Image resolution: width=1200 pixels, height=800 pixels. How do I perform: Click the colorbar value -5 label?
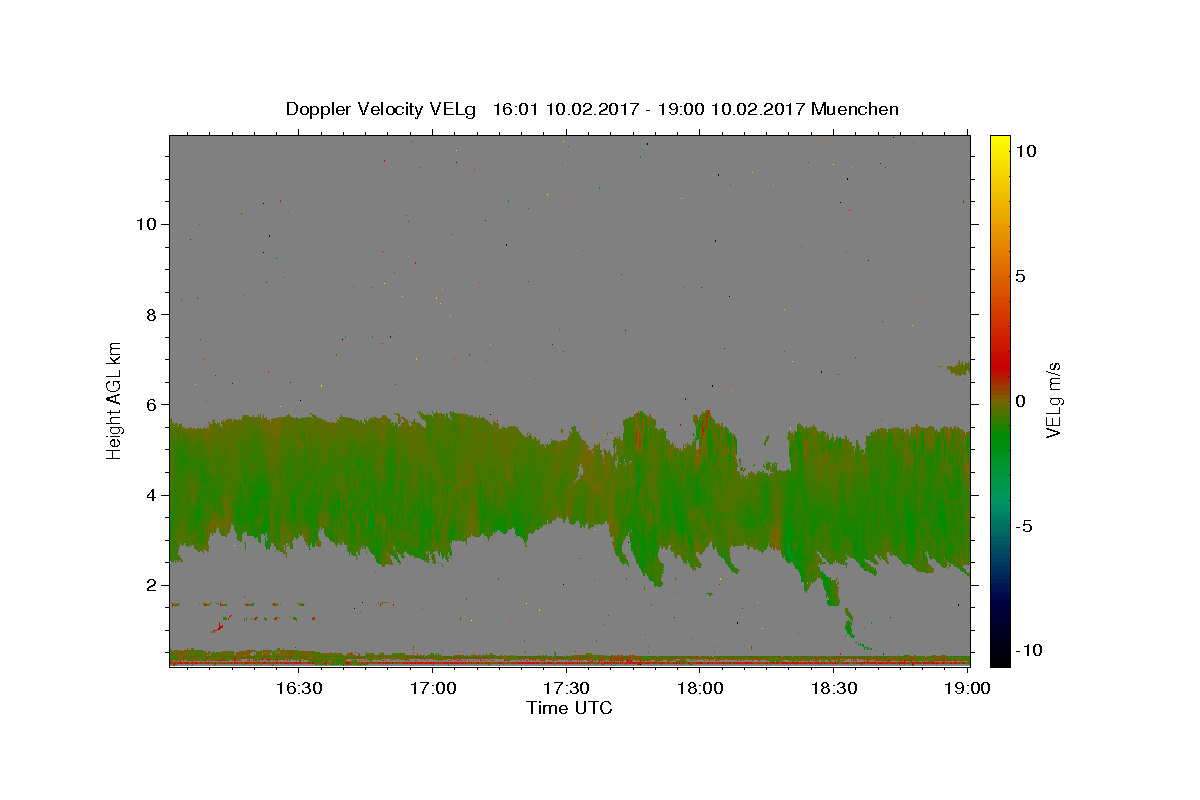click(x=1023, y=526)
